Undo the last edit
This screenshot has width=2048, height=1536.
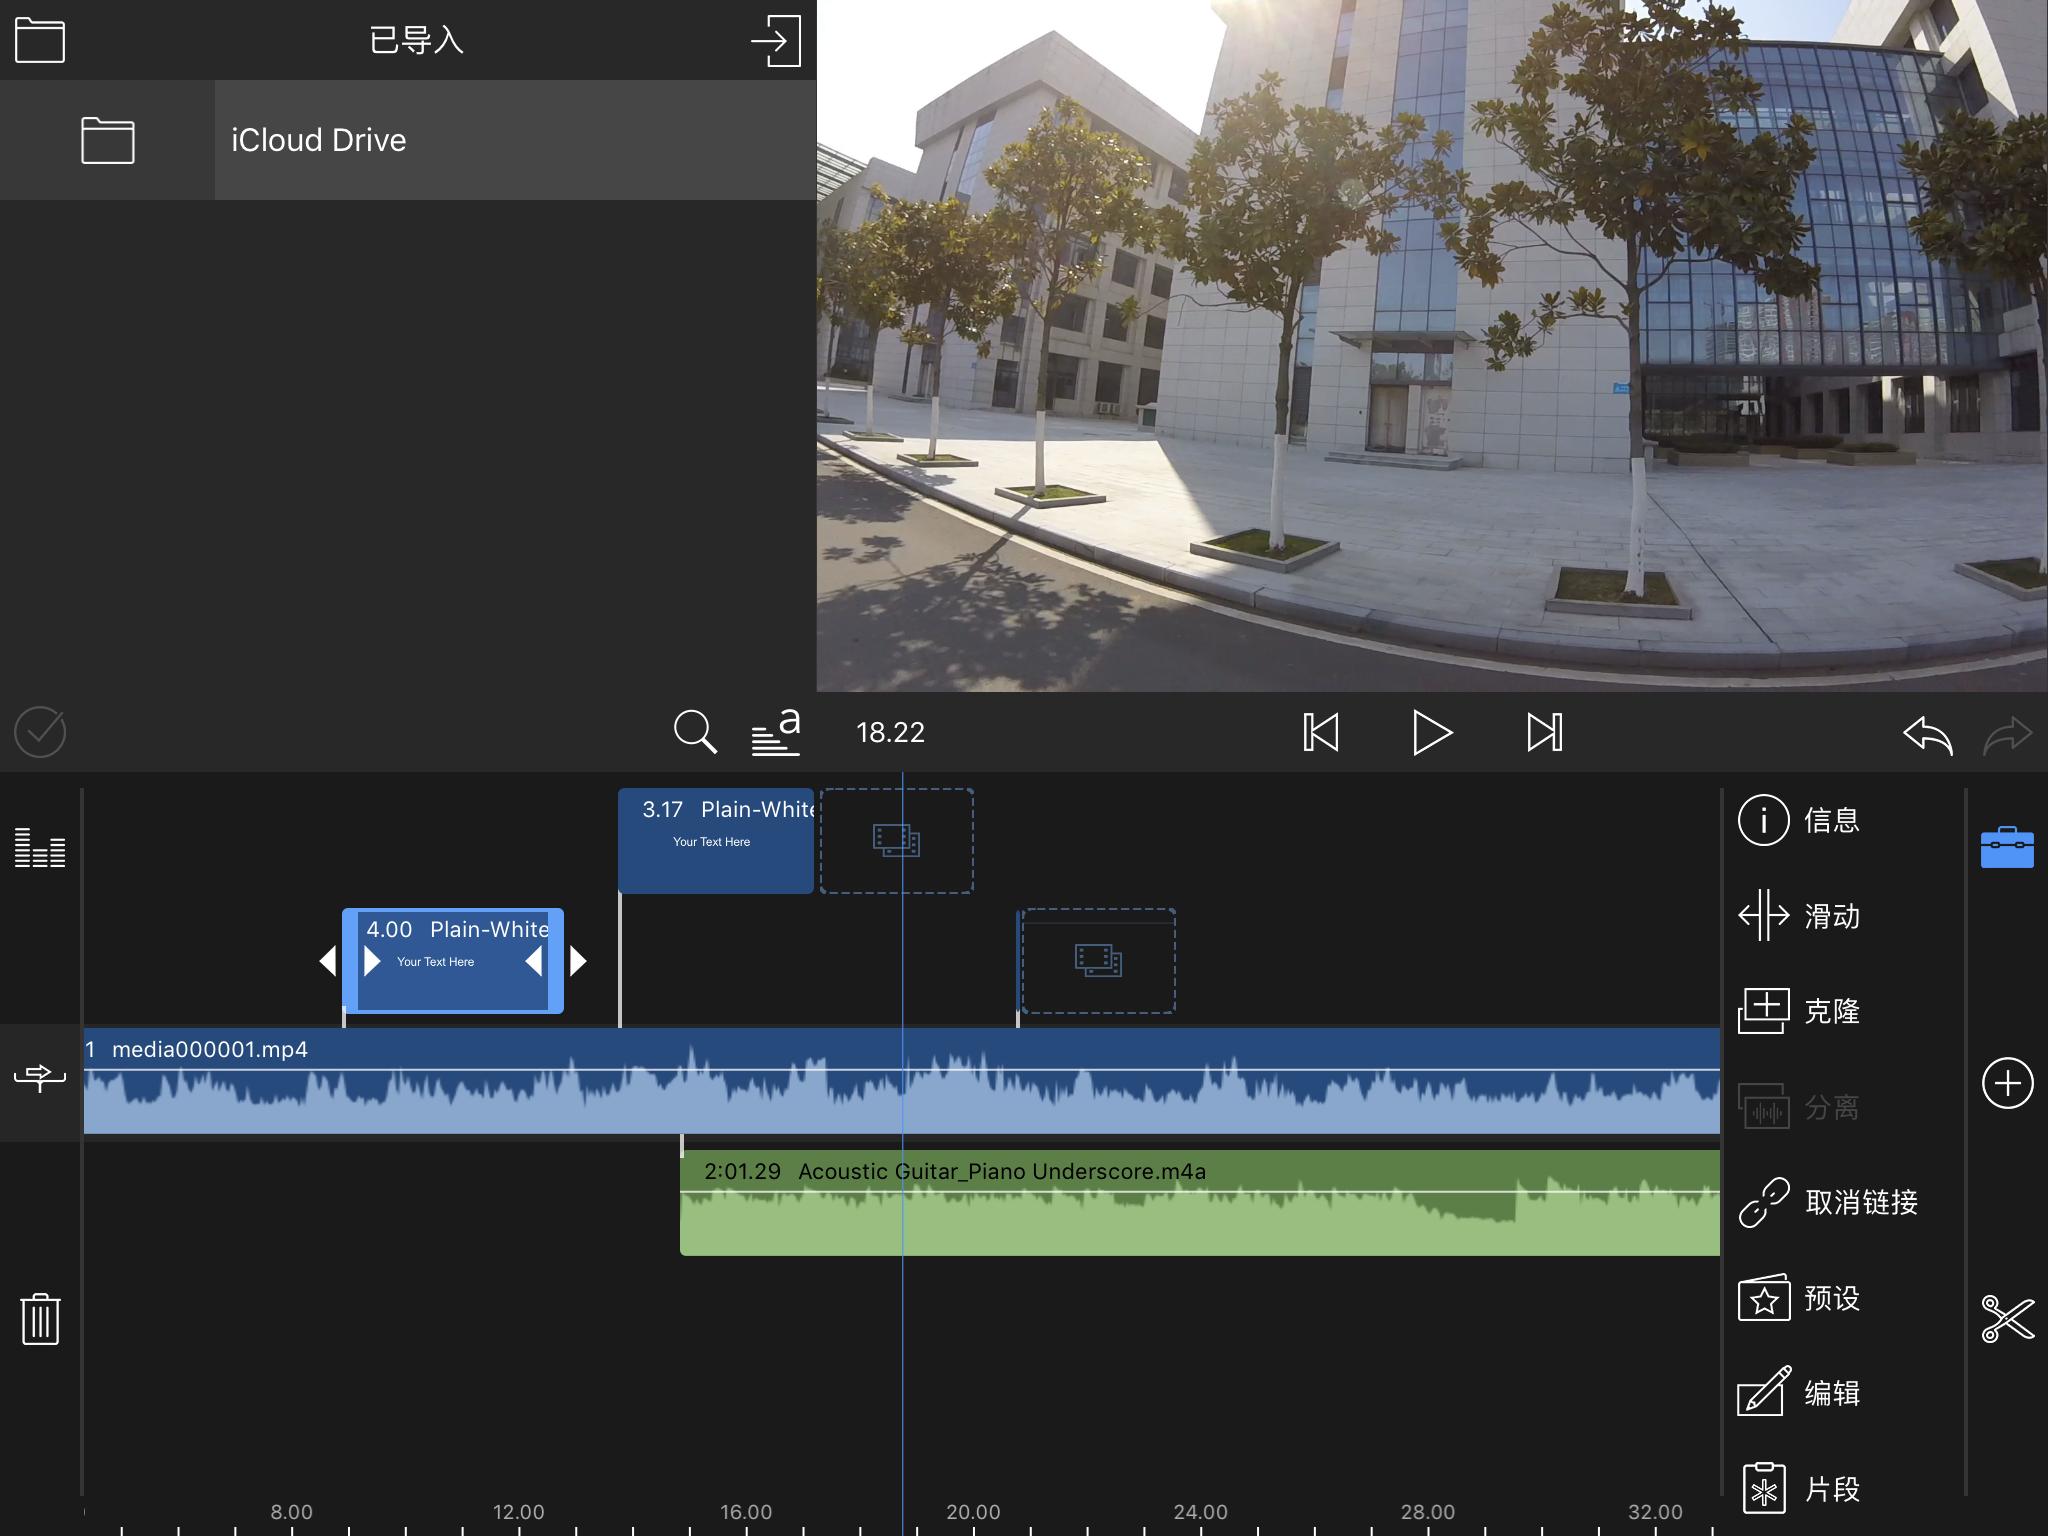point(1927,734)
